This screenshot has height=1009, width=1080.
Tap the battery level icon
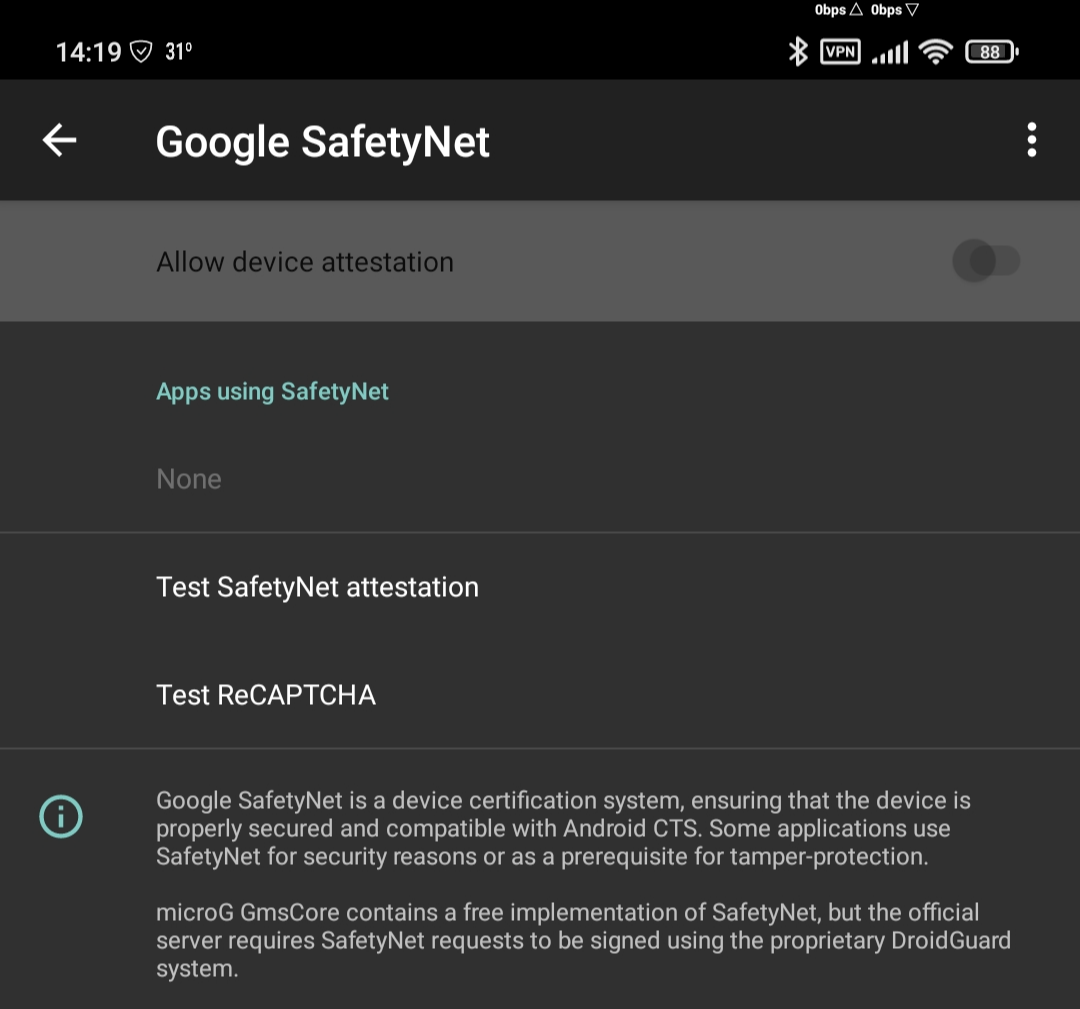click(991, 52)
